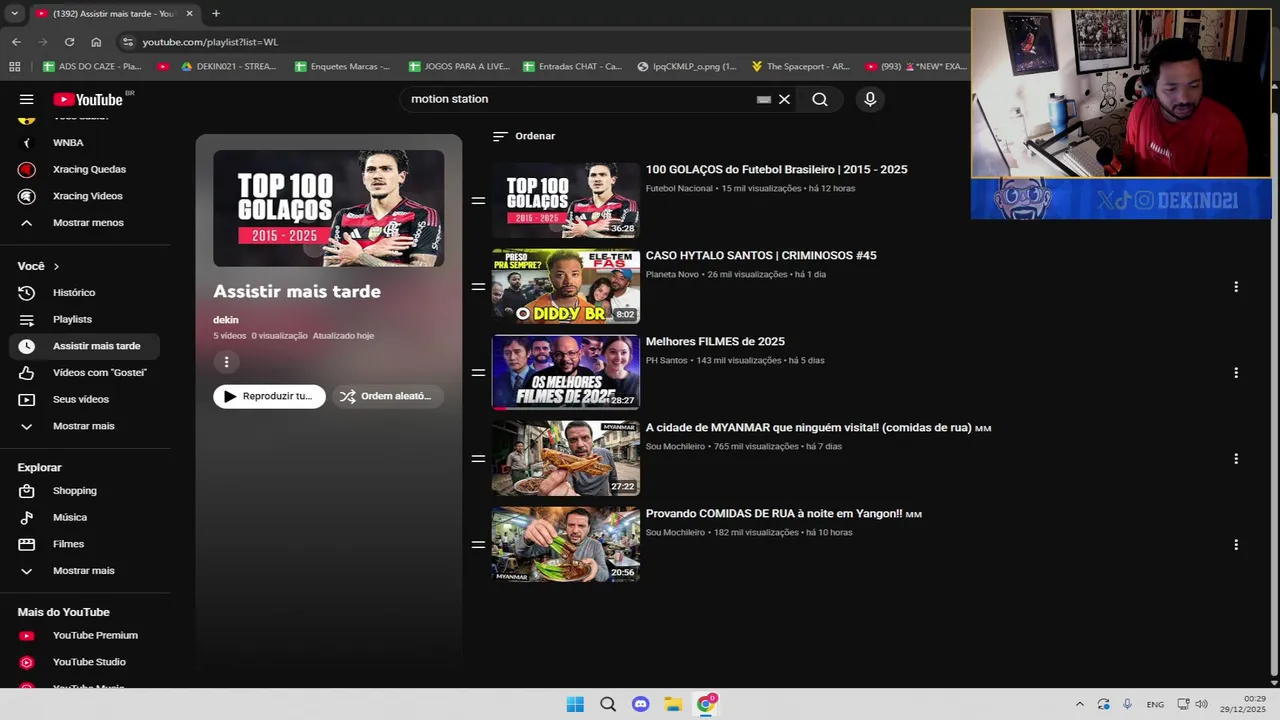
Task: Open Xracing Quedas subscription channel
Action: [90, 169]
